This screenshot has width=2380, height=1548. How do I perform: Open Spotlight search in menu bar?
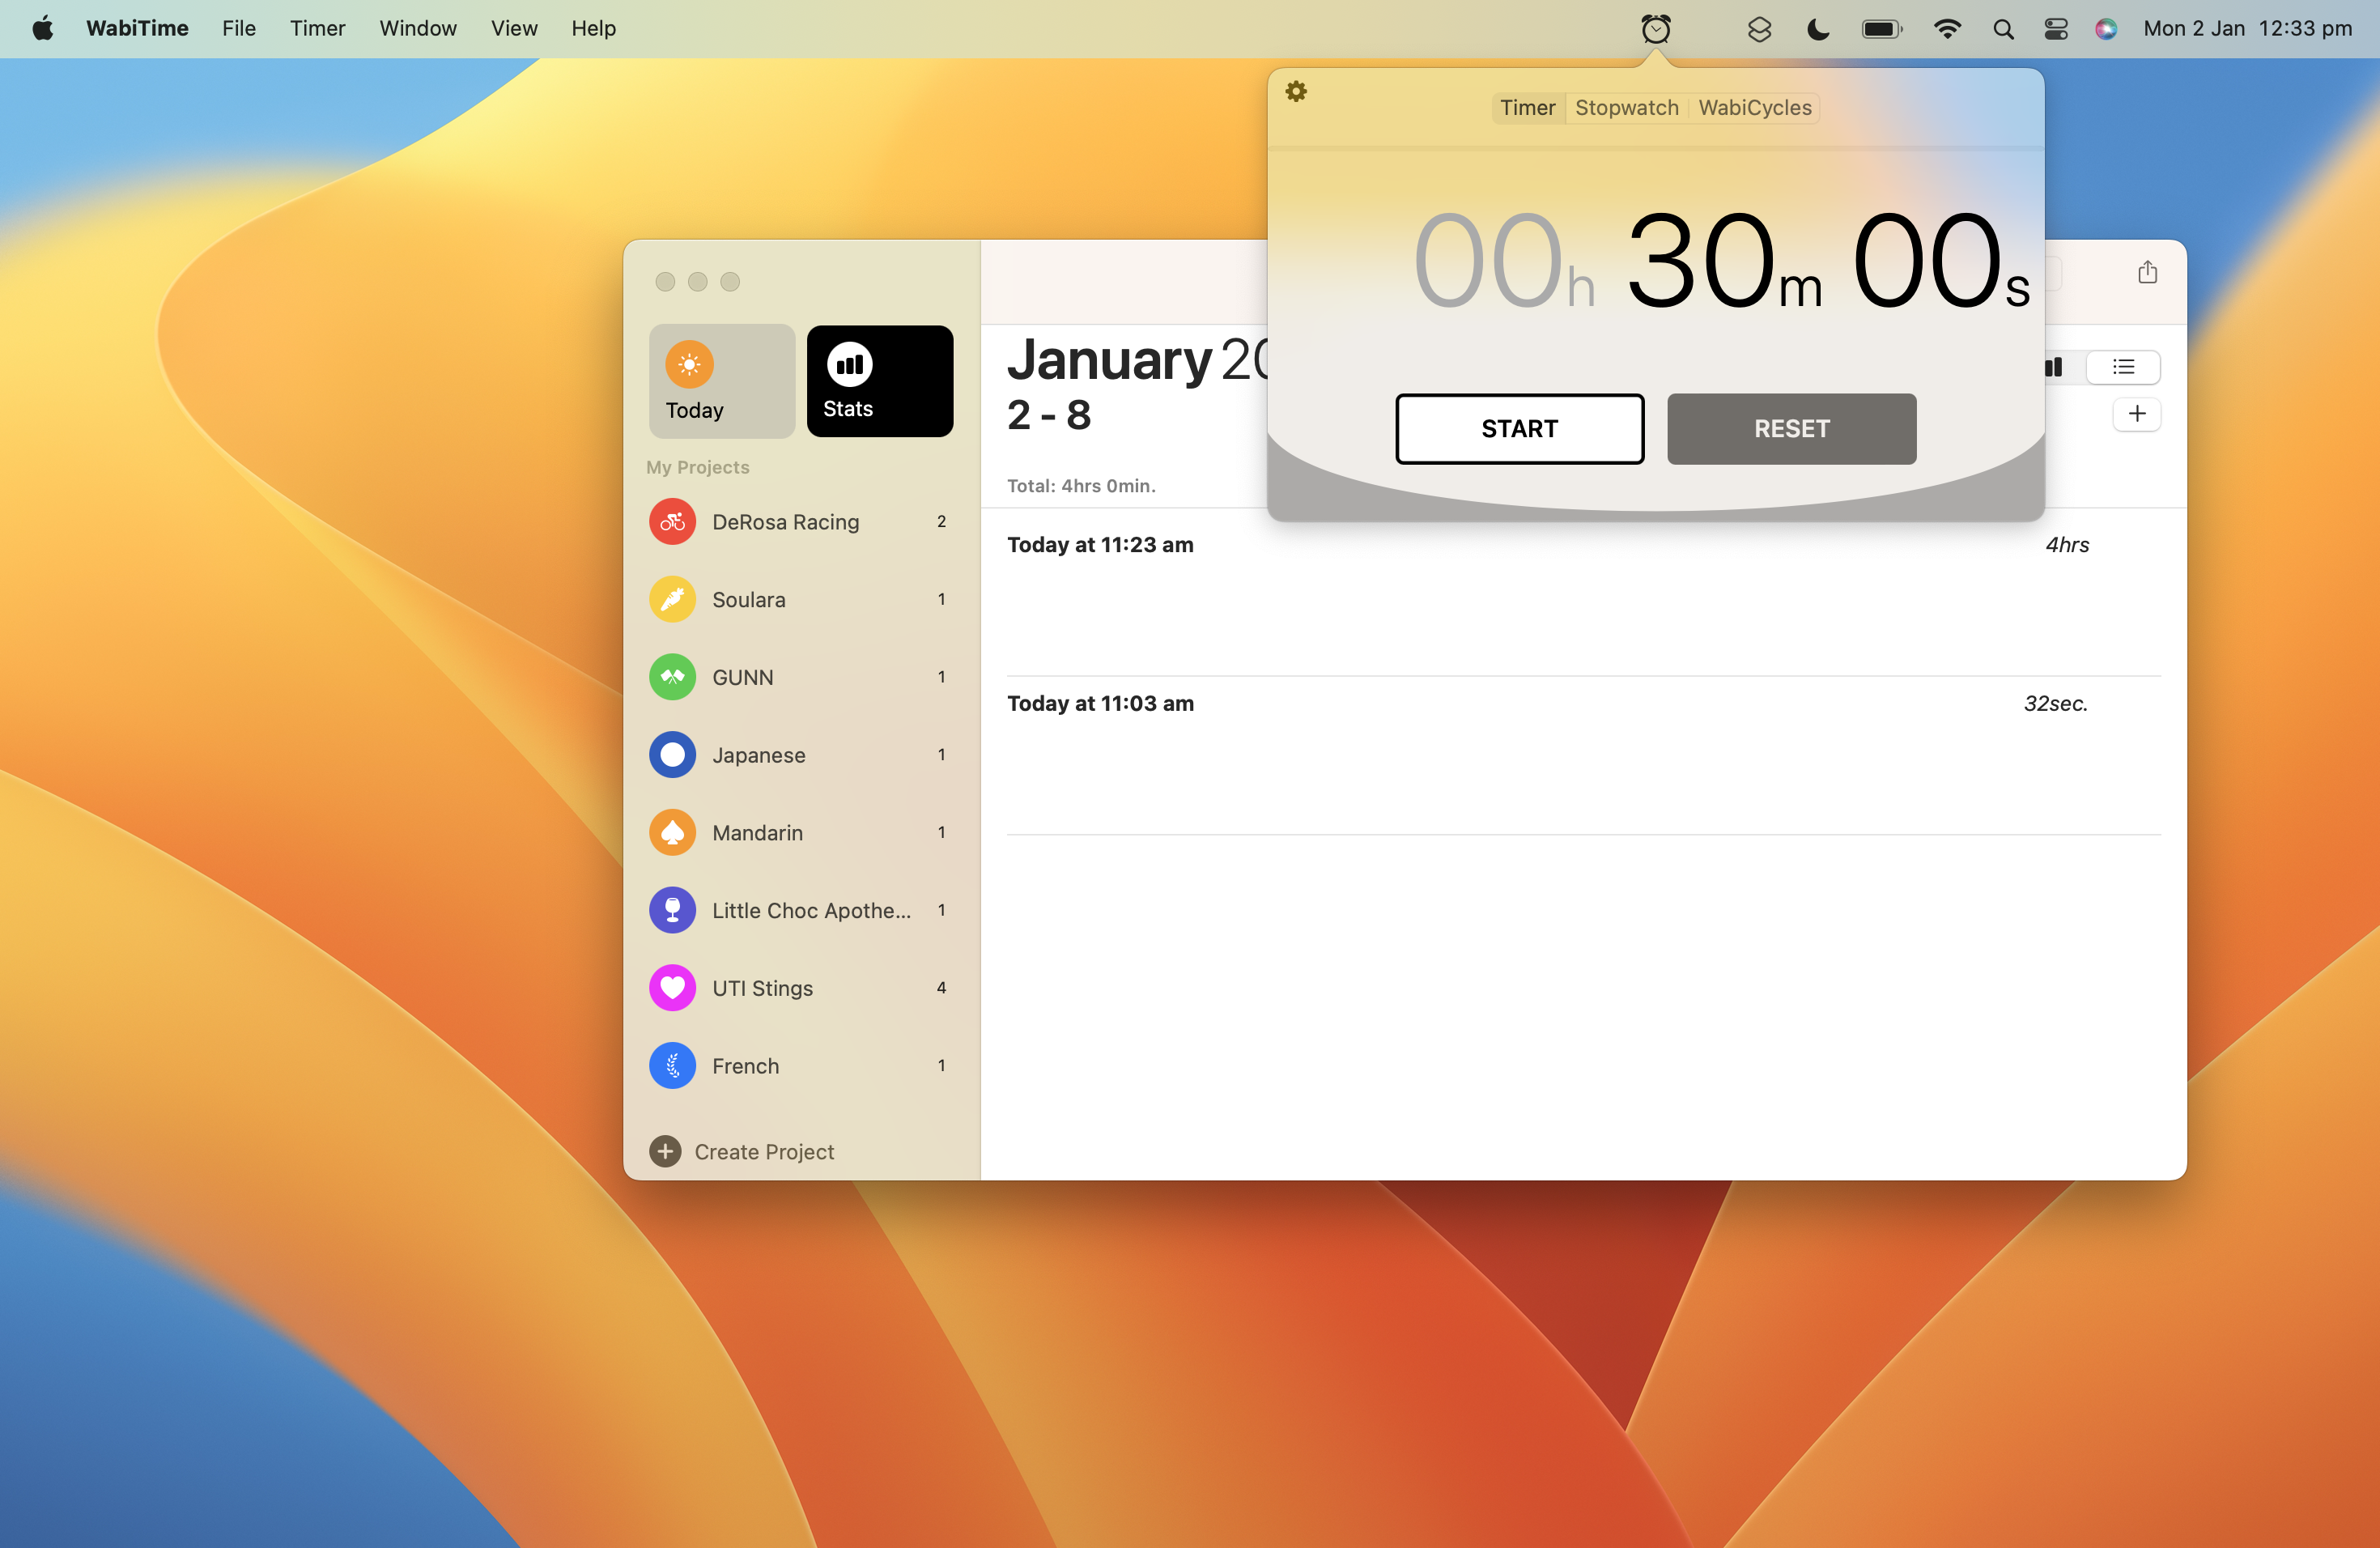(2003, 29)
